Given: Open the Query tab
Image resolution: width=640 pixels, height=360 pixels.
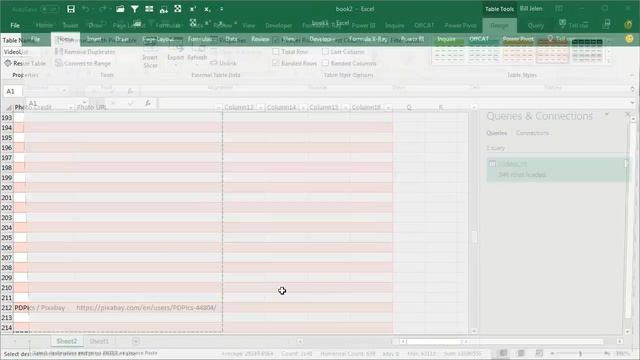Looking at the screenshot, I should 536,25.
